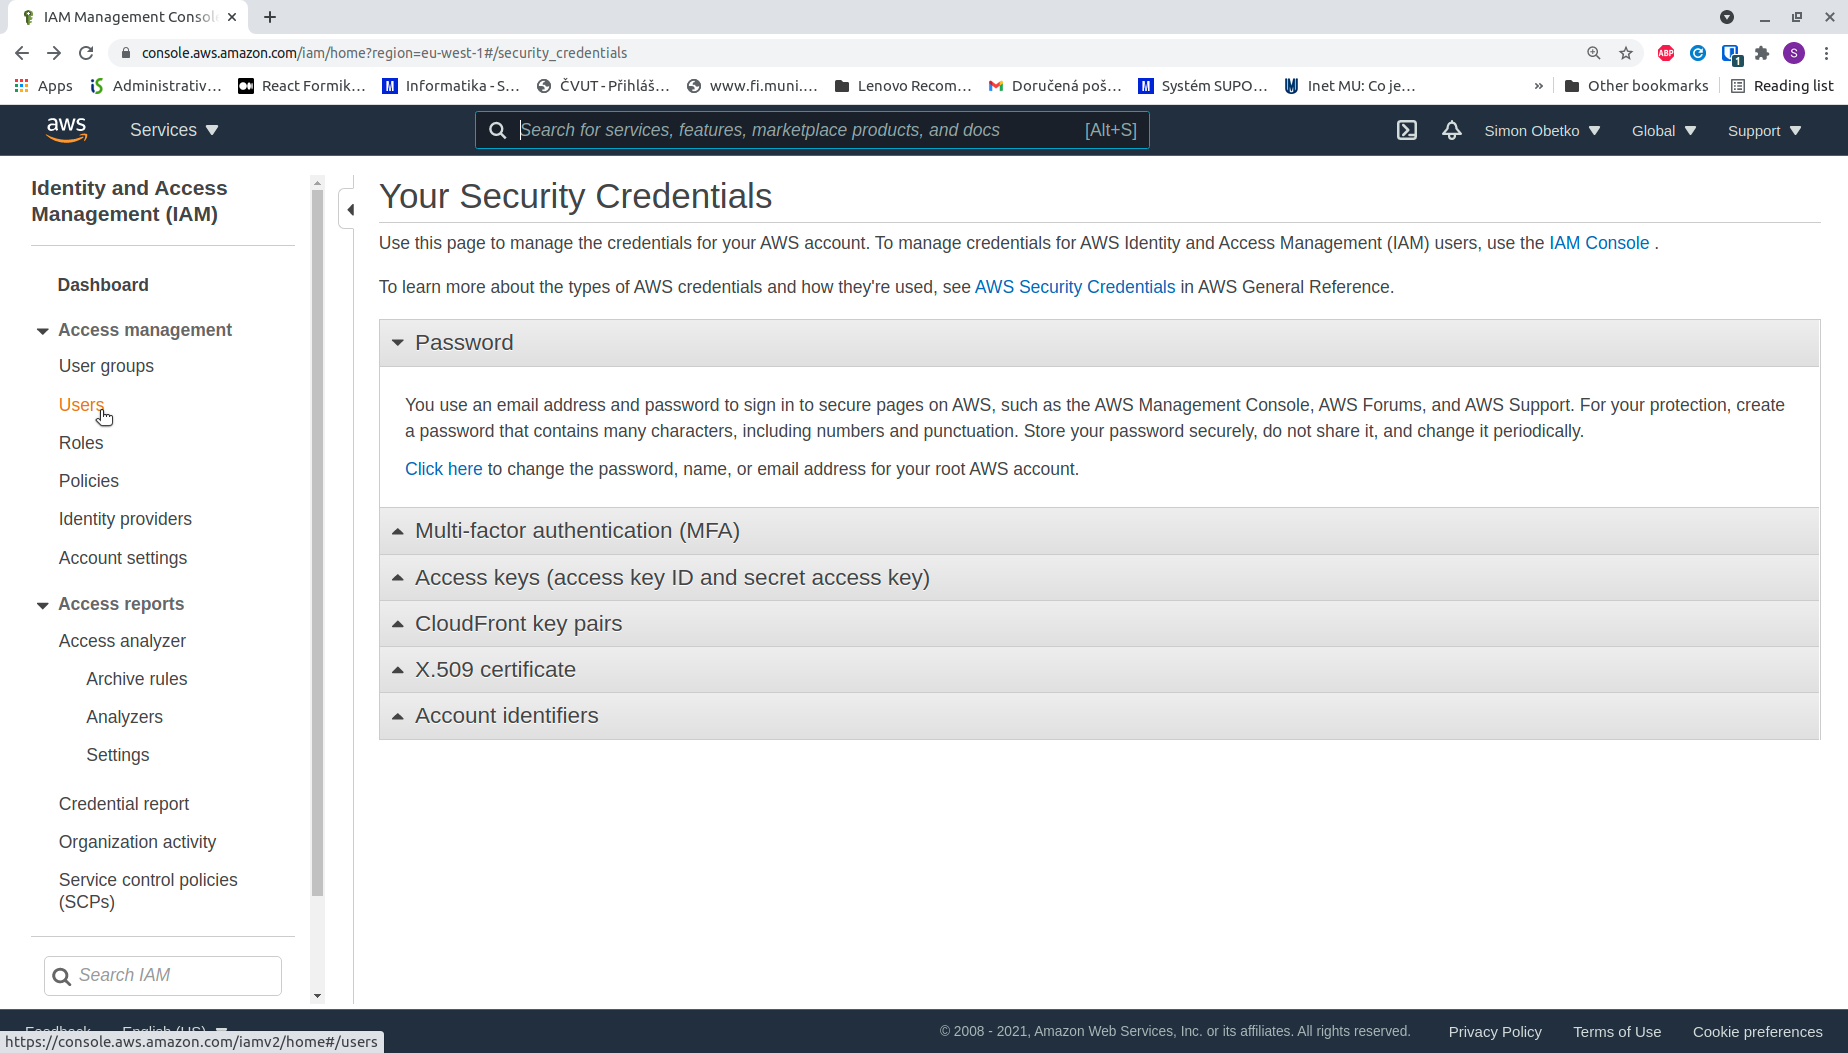Open Chrome's three-dot menu
The width and height of the screenshot is (1848, 1053).
coord(1826,53)
